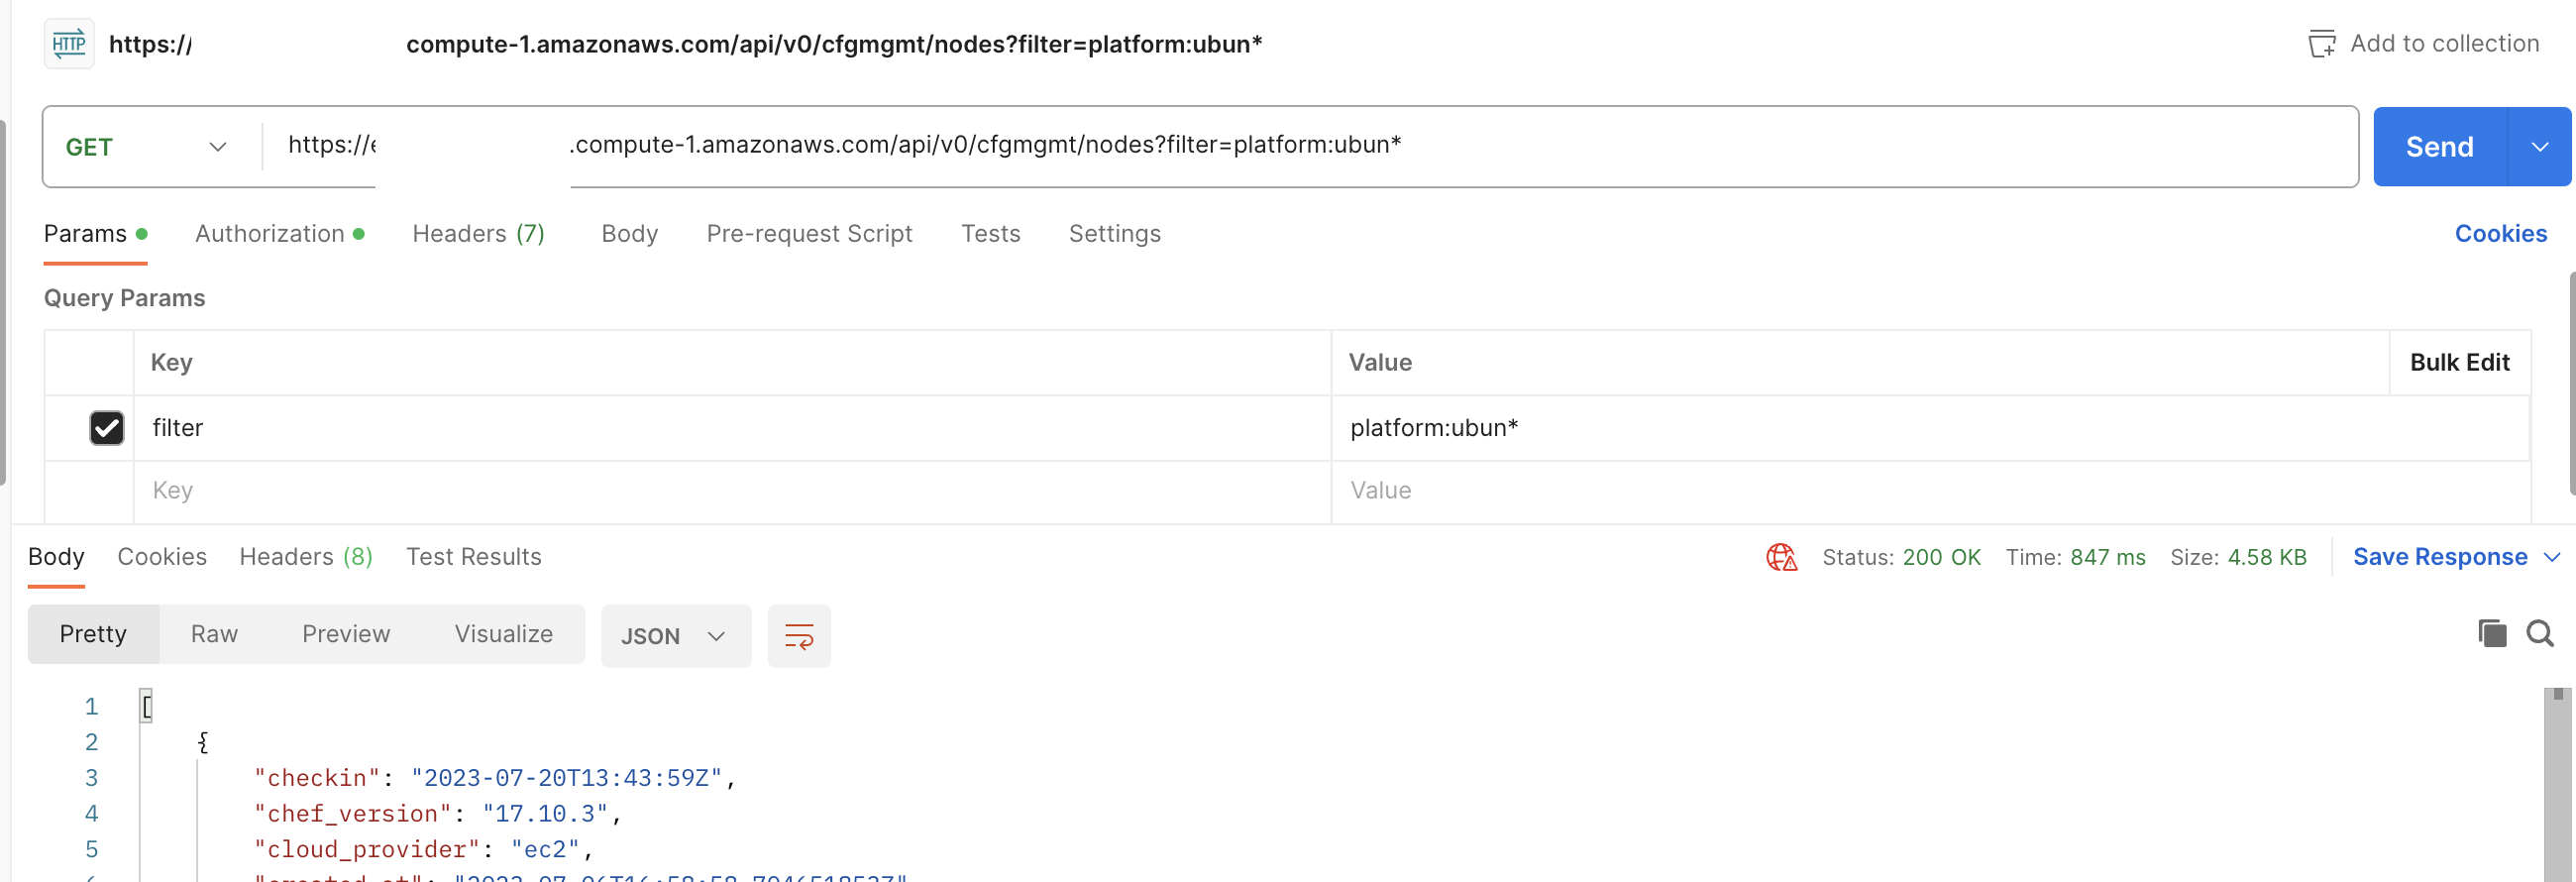This screenshot has width=2576, height=882.
Task: Click the "checkin" line in the response
Action: coord(495,778)
